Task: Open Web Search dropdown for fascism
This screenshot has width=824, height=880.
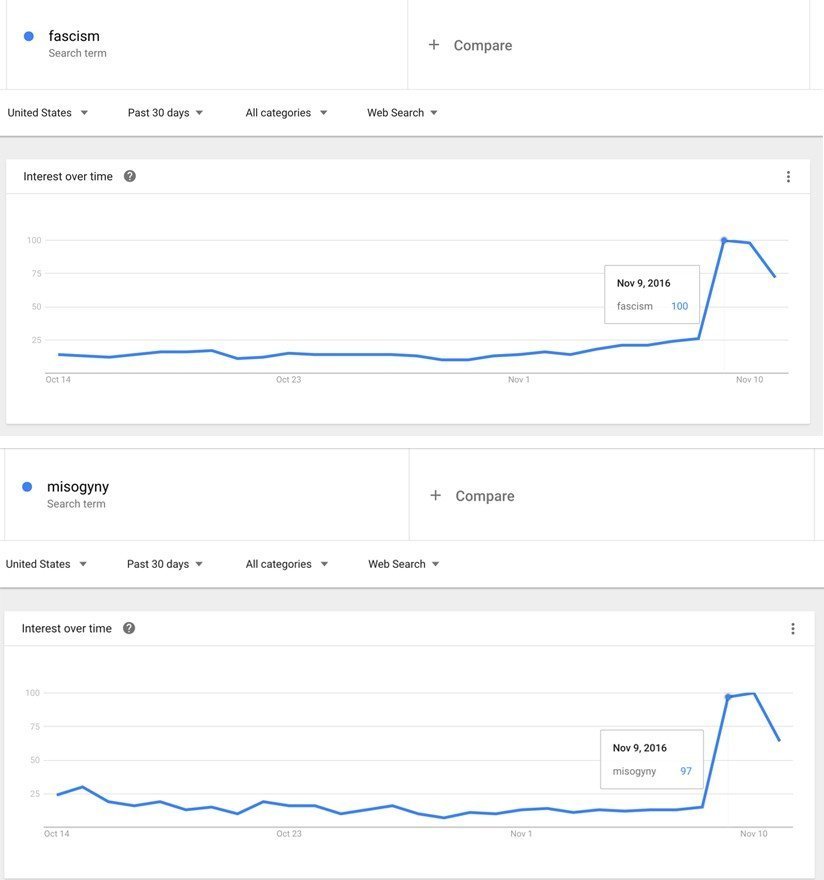Action: pyautogui.click(x=402, y=113)
